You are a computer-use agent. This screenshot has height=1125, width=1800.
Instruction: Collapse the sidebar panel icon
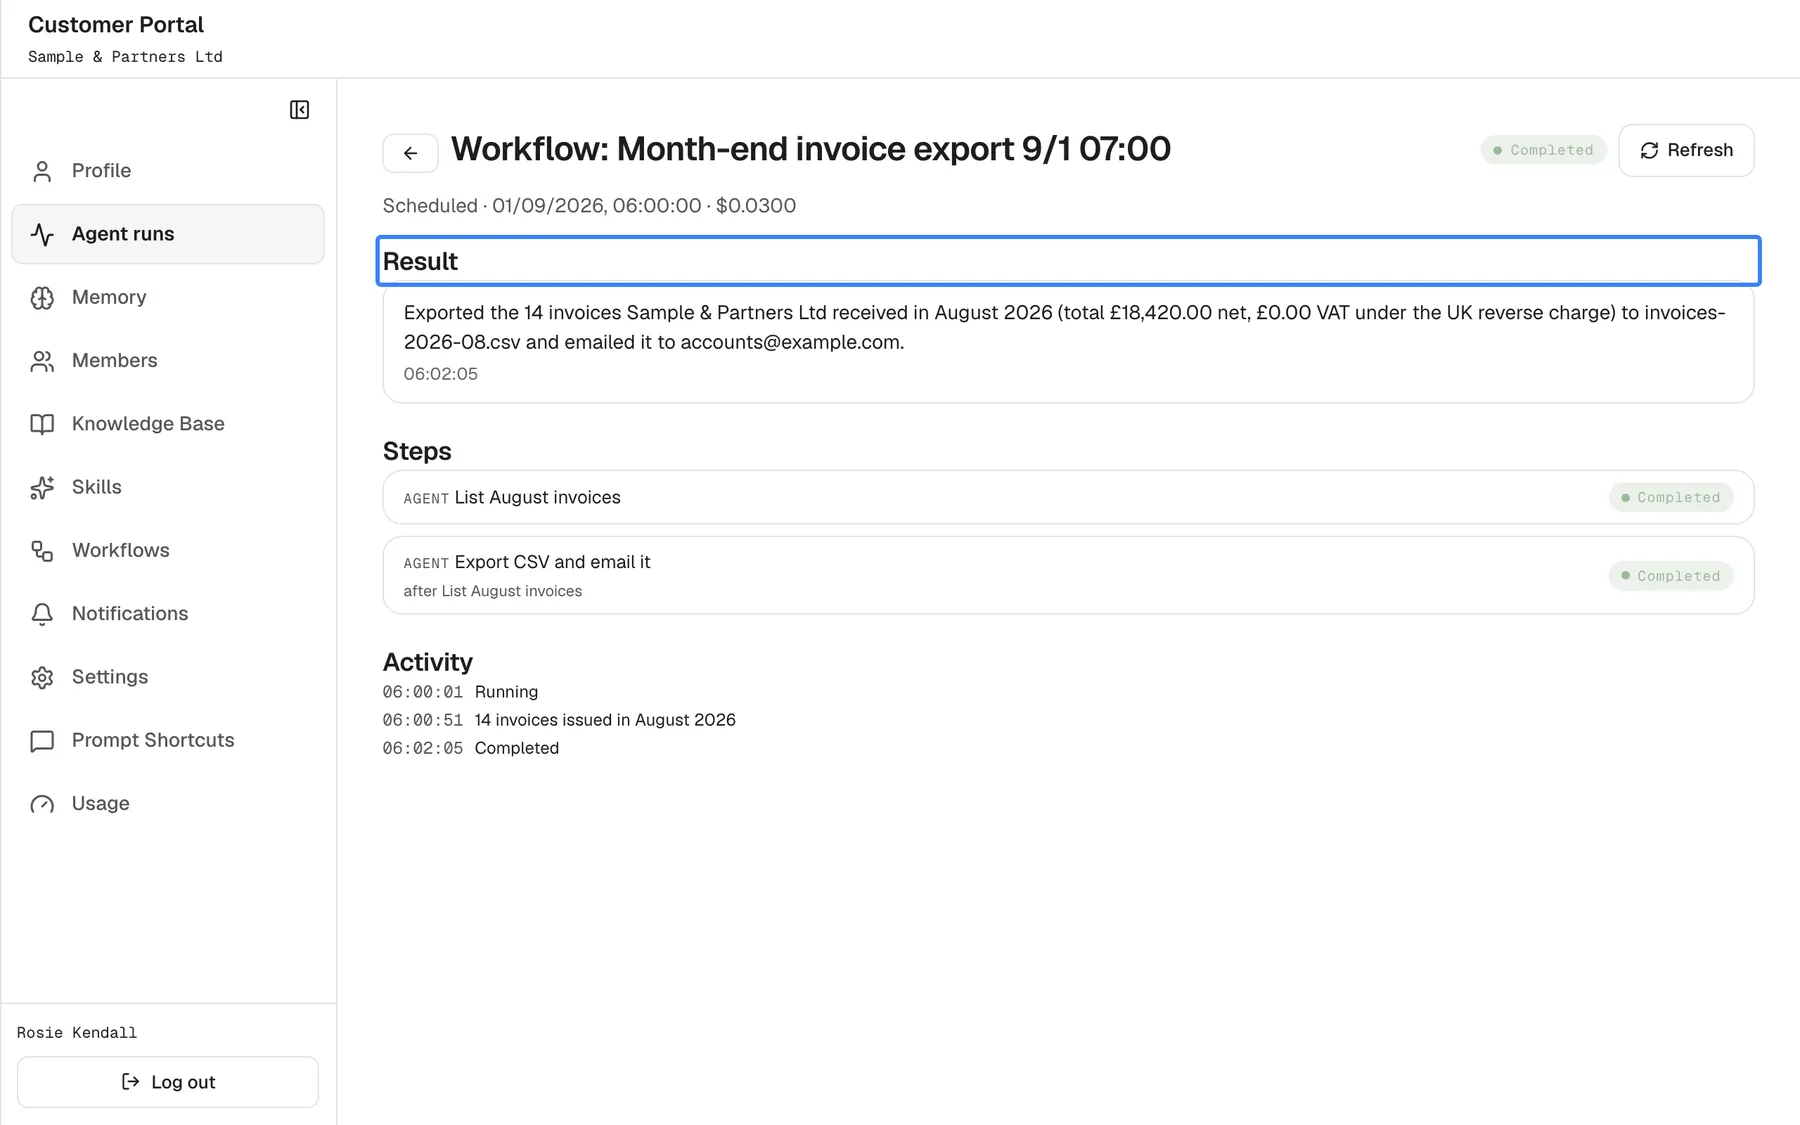tap(299, 110)
